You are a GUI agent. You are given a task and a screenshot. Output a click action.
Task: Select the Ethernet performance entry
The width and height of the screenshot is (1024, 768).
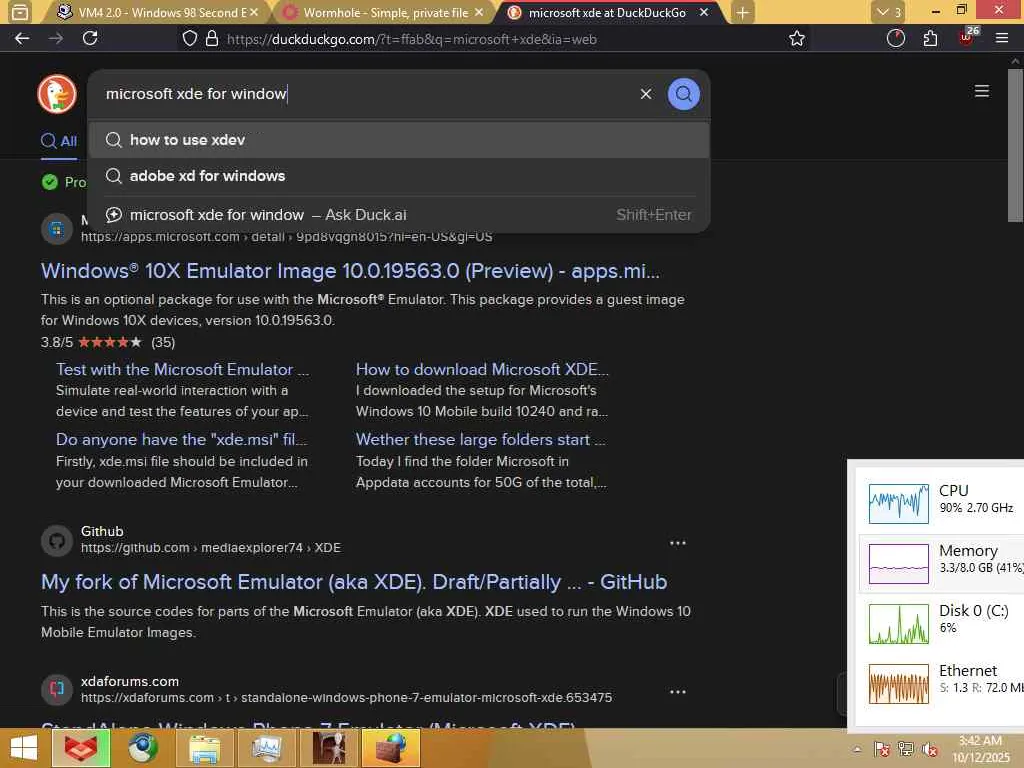(942, 684)
